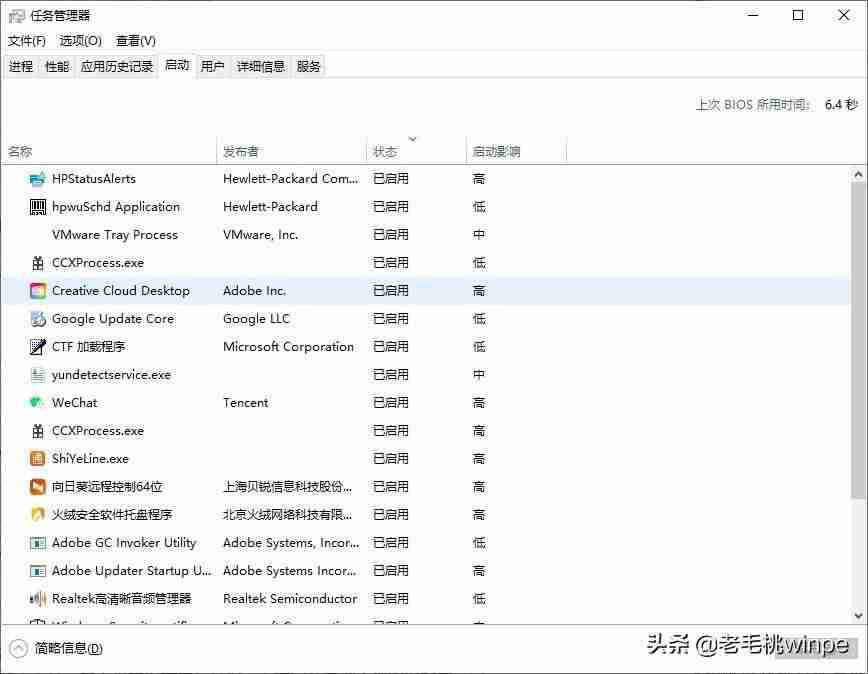Click the scrollbar up arrow
This screenshot has width=868, height=674.
(858, 175)
